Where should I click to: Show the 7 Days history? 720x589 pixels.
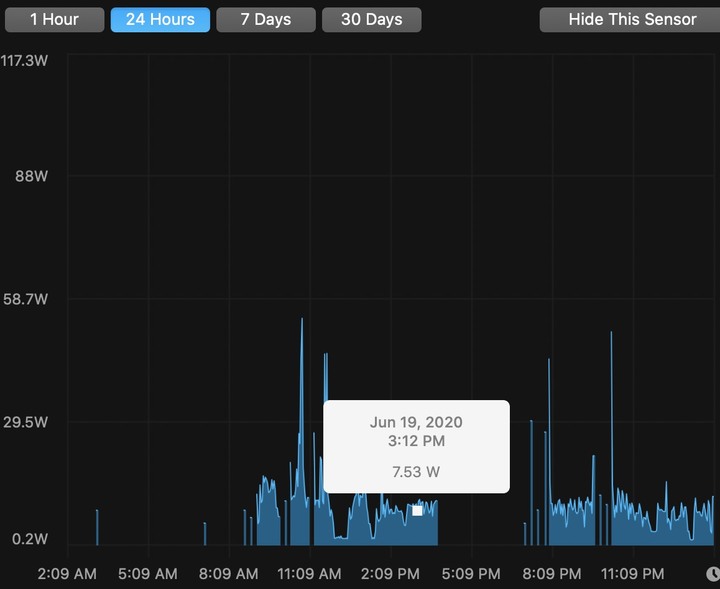(x=266, y=20)
